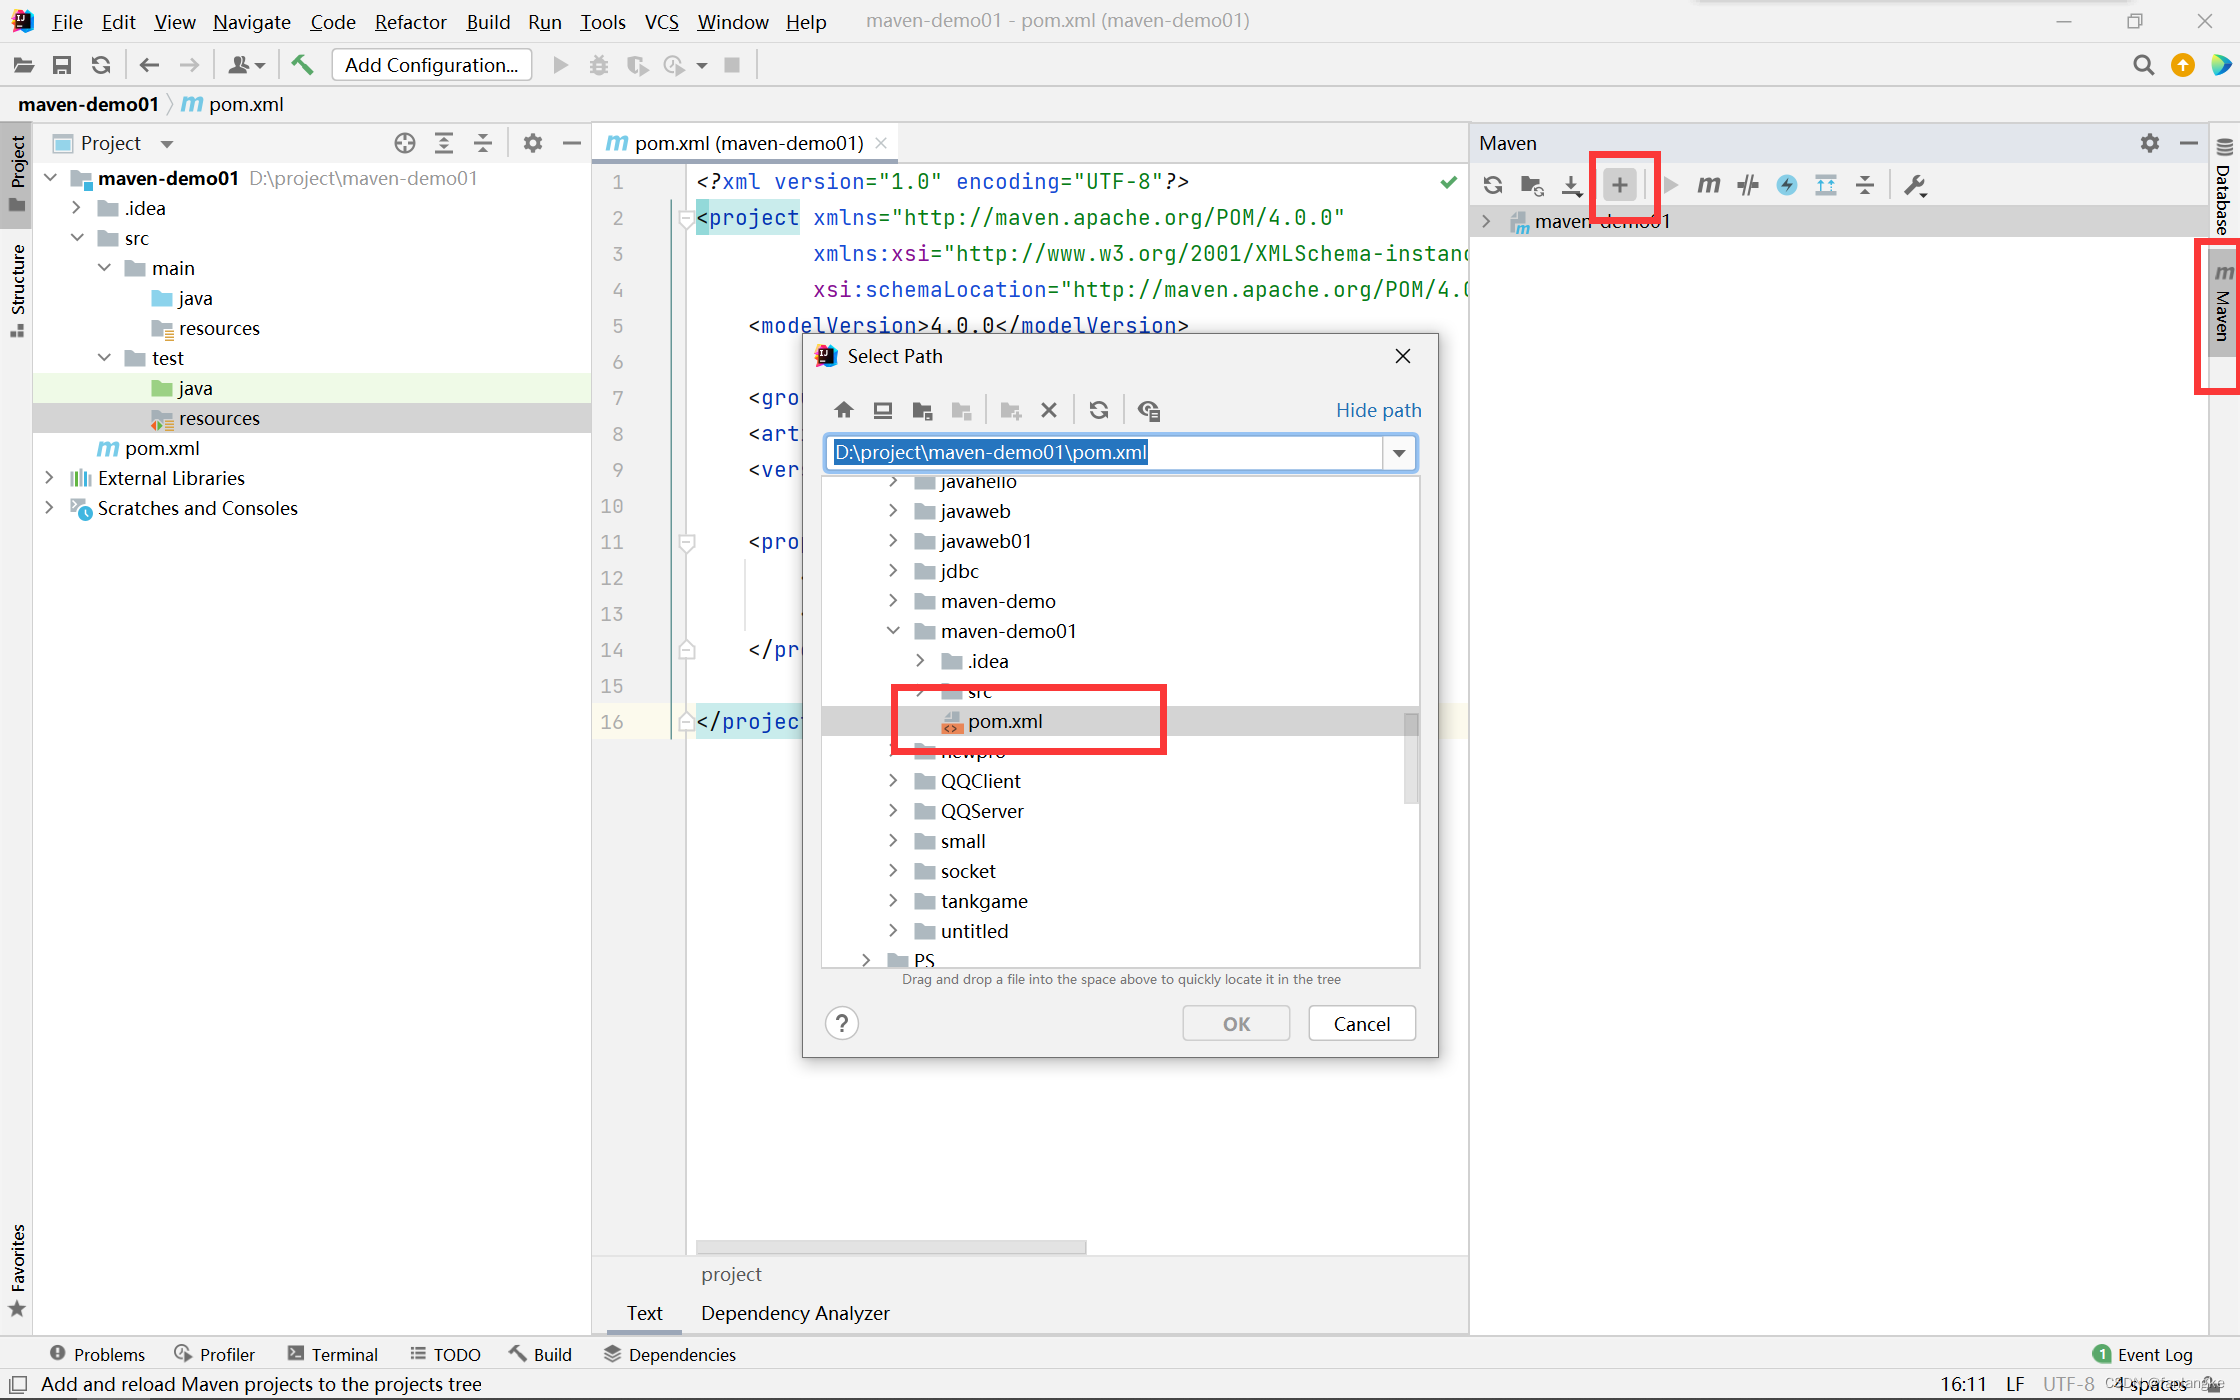Open Project panel settings gear
Screen dimensions: 2240x1400
(x=533, y=143)
